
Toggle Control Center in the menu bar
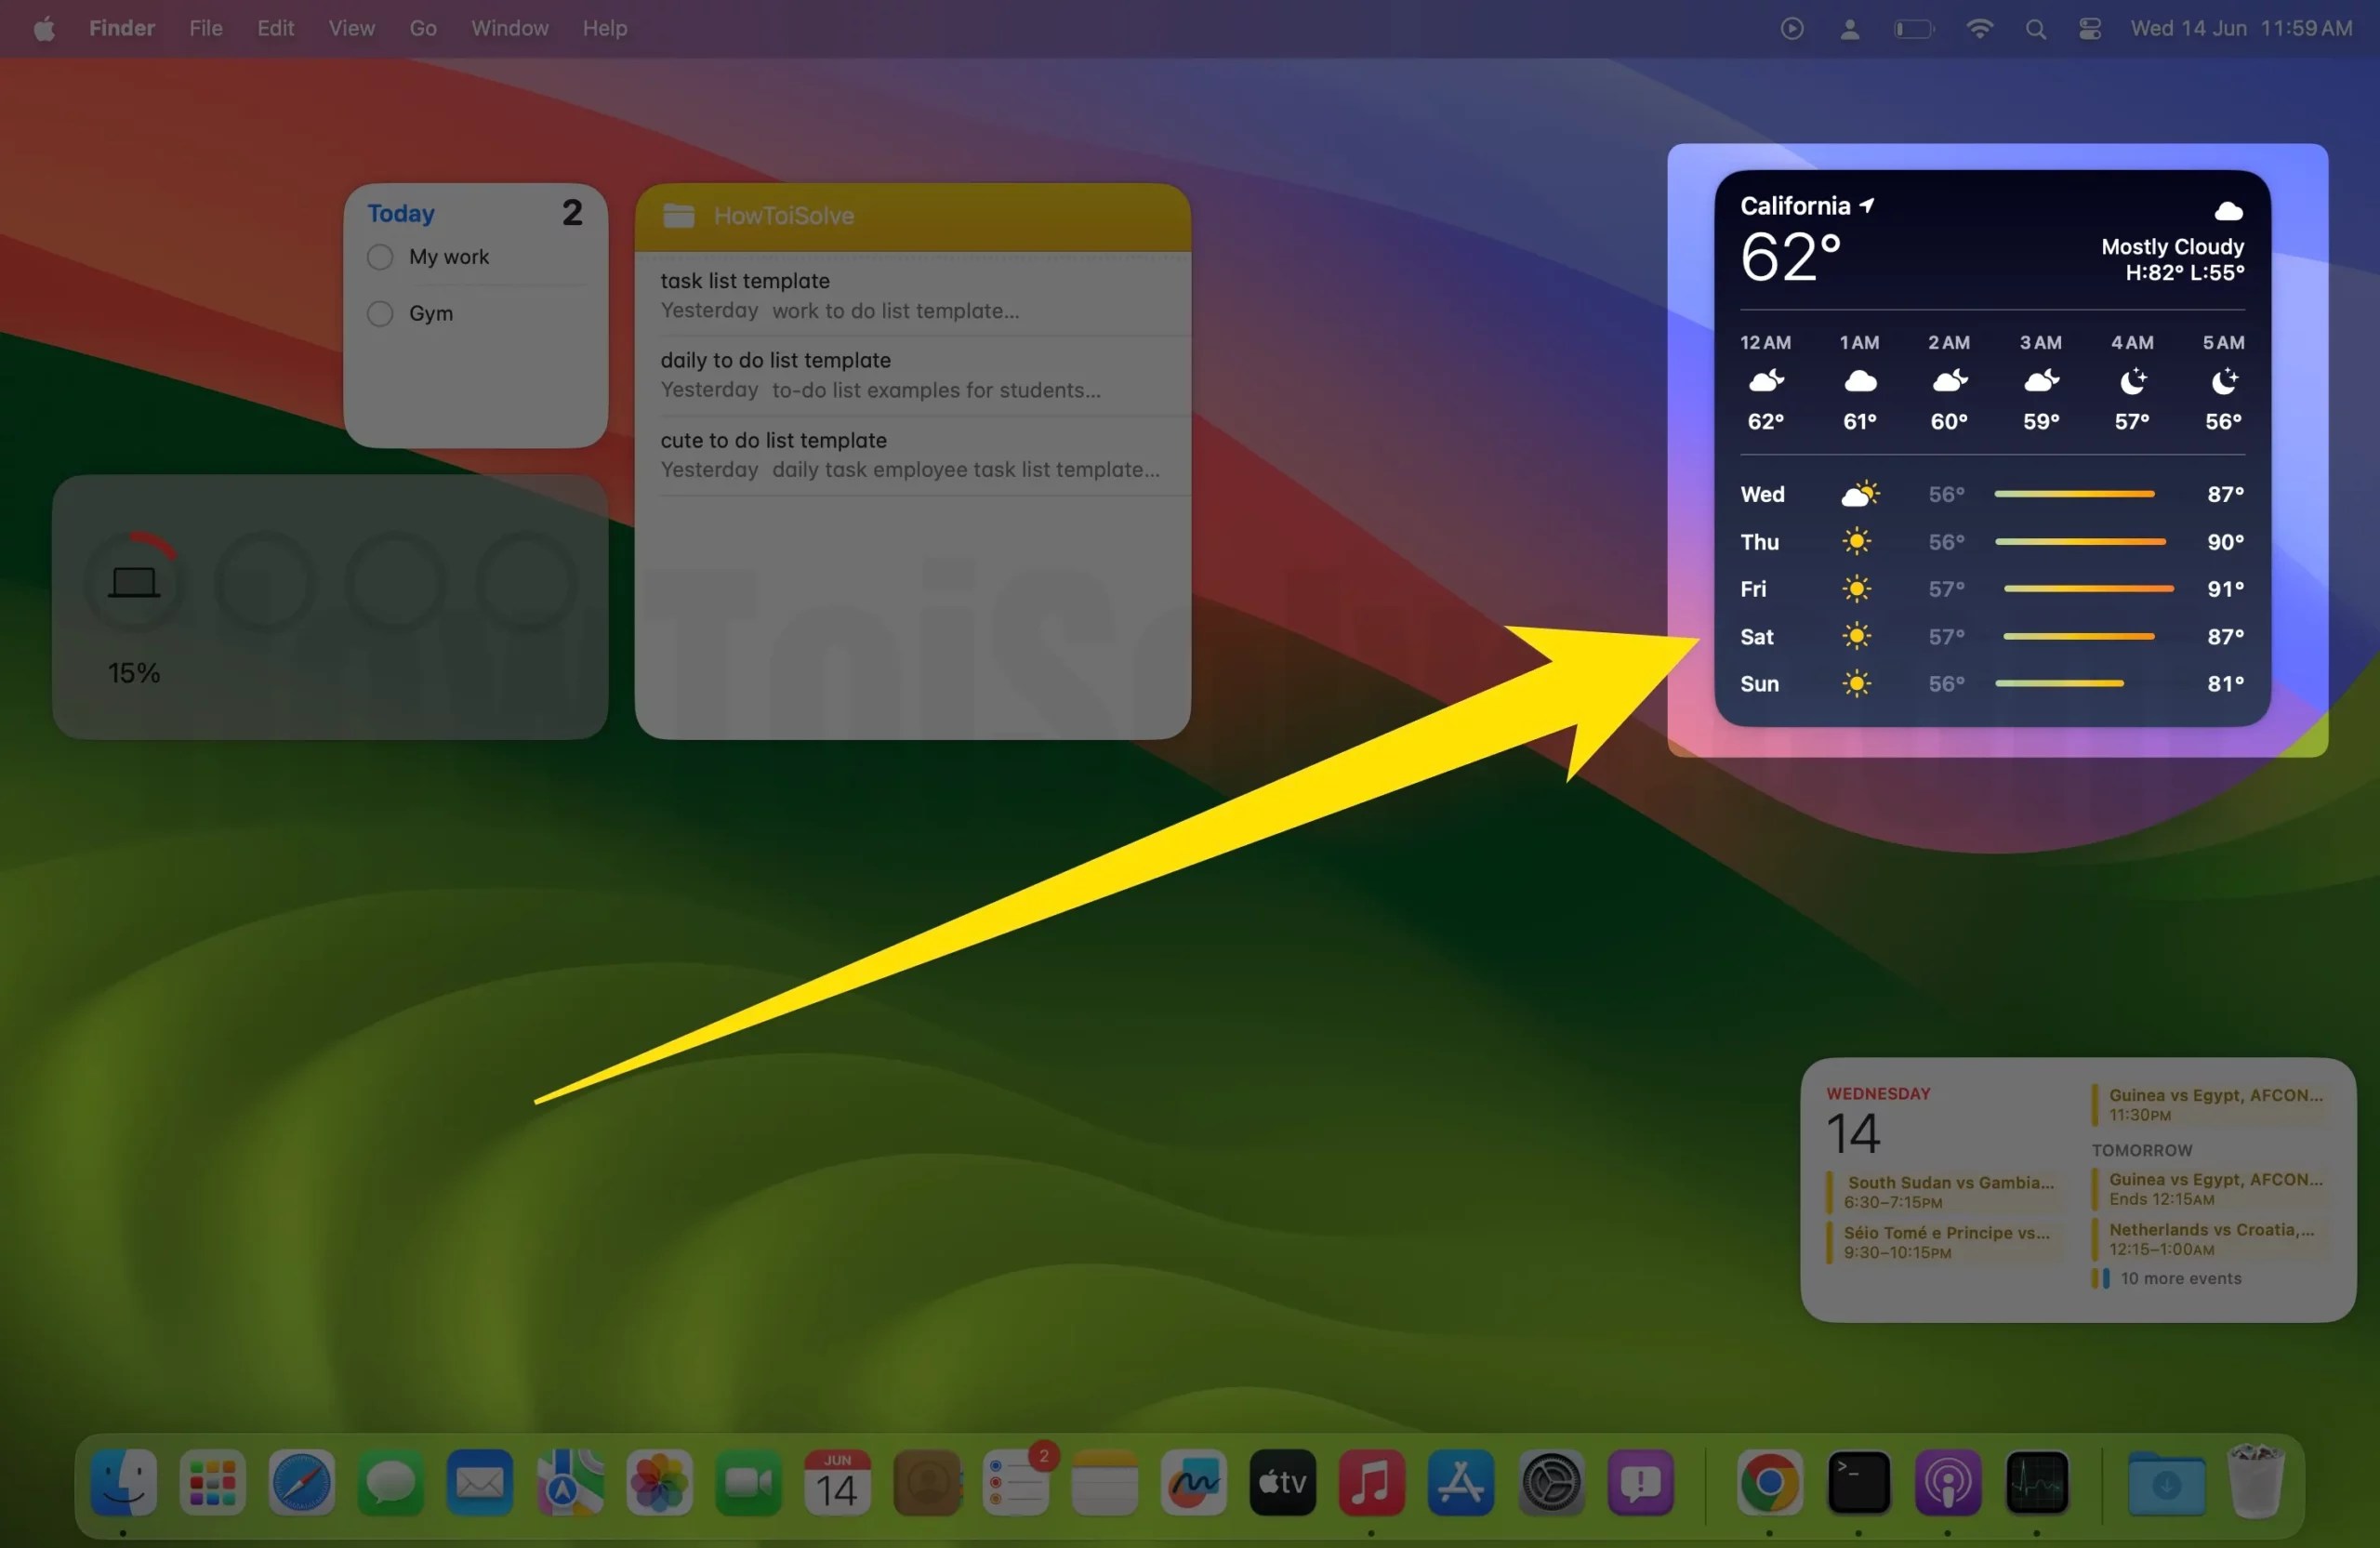pyautogui.click(x=2088, y=28)
